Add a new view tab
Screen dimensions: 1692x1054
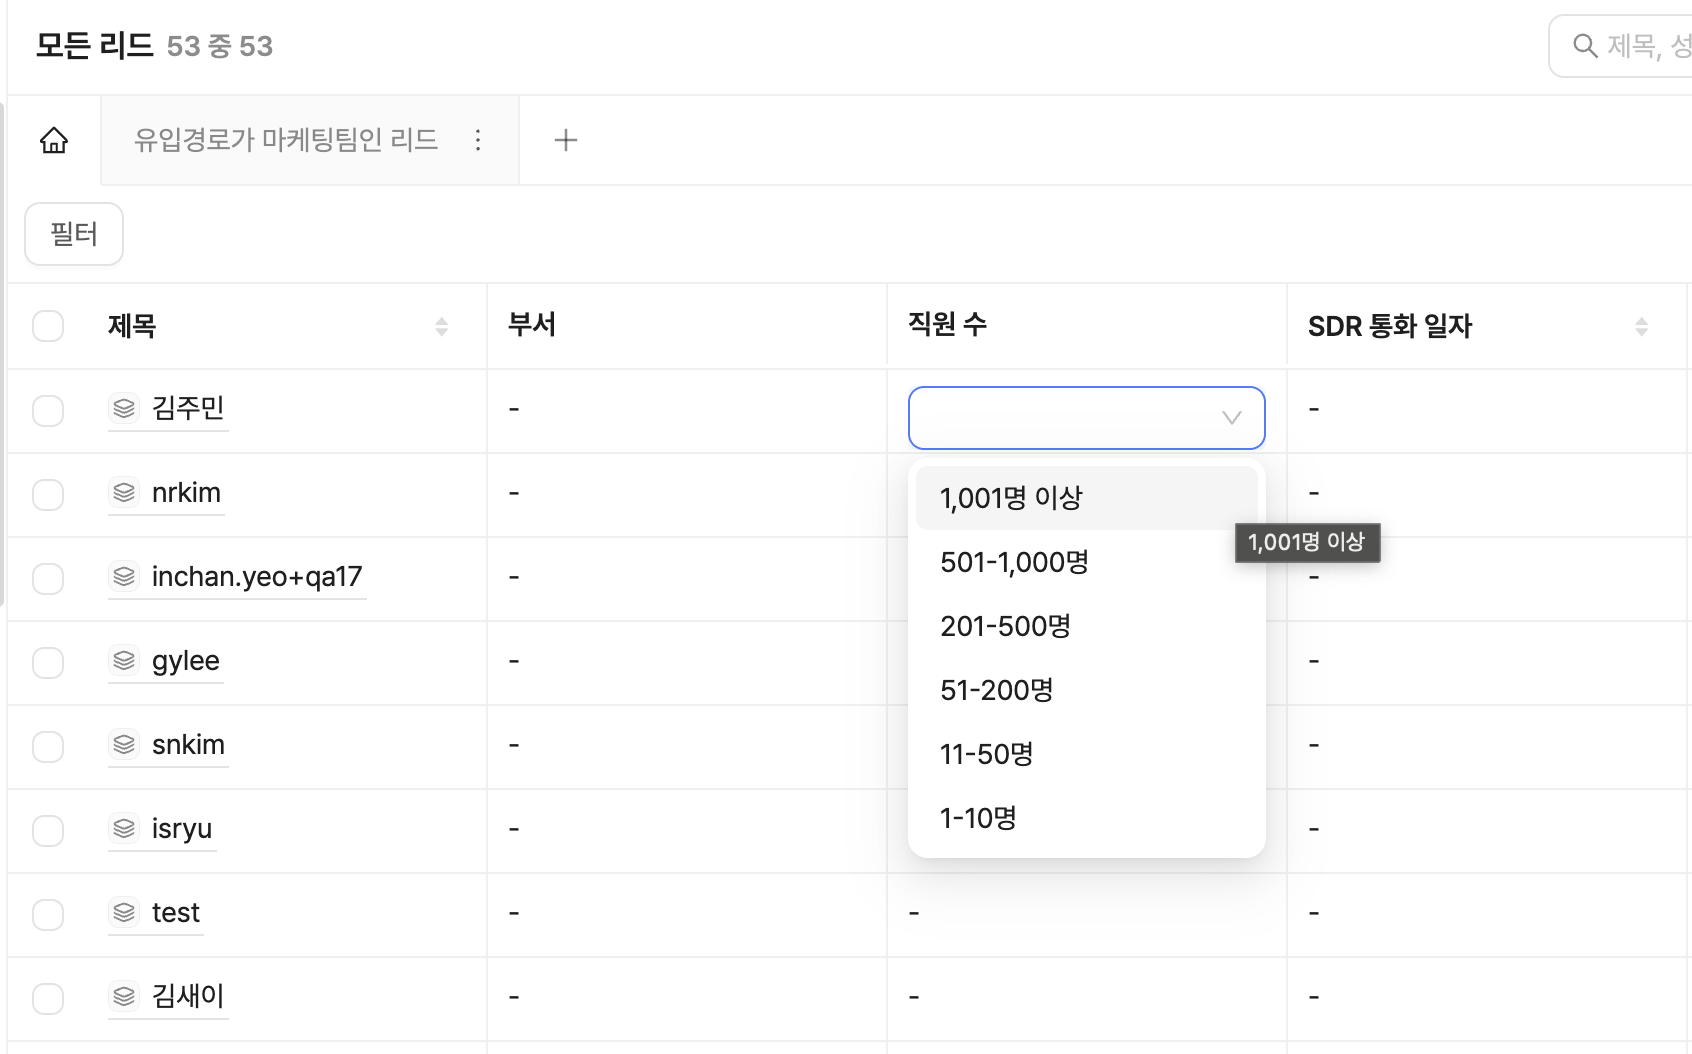click(566, 140)
